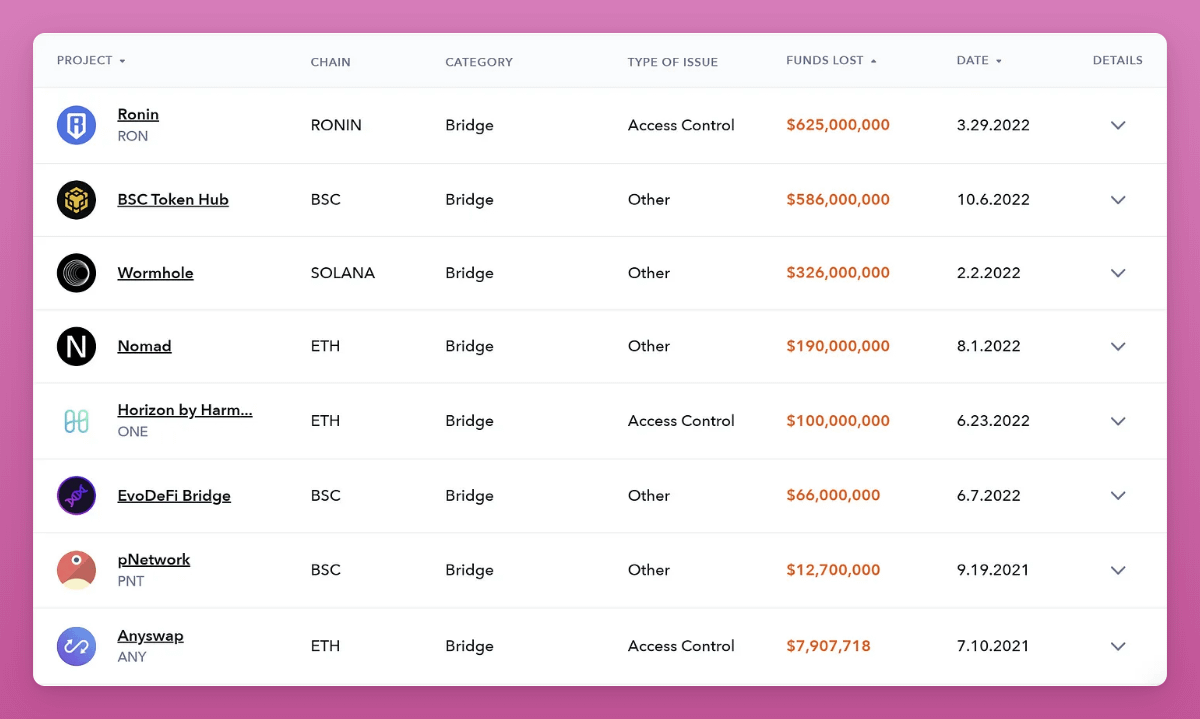Click the Ronin project logo icon

pyautogui.click(x=76, y=125)
